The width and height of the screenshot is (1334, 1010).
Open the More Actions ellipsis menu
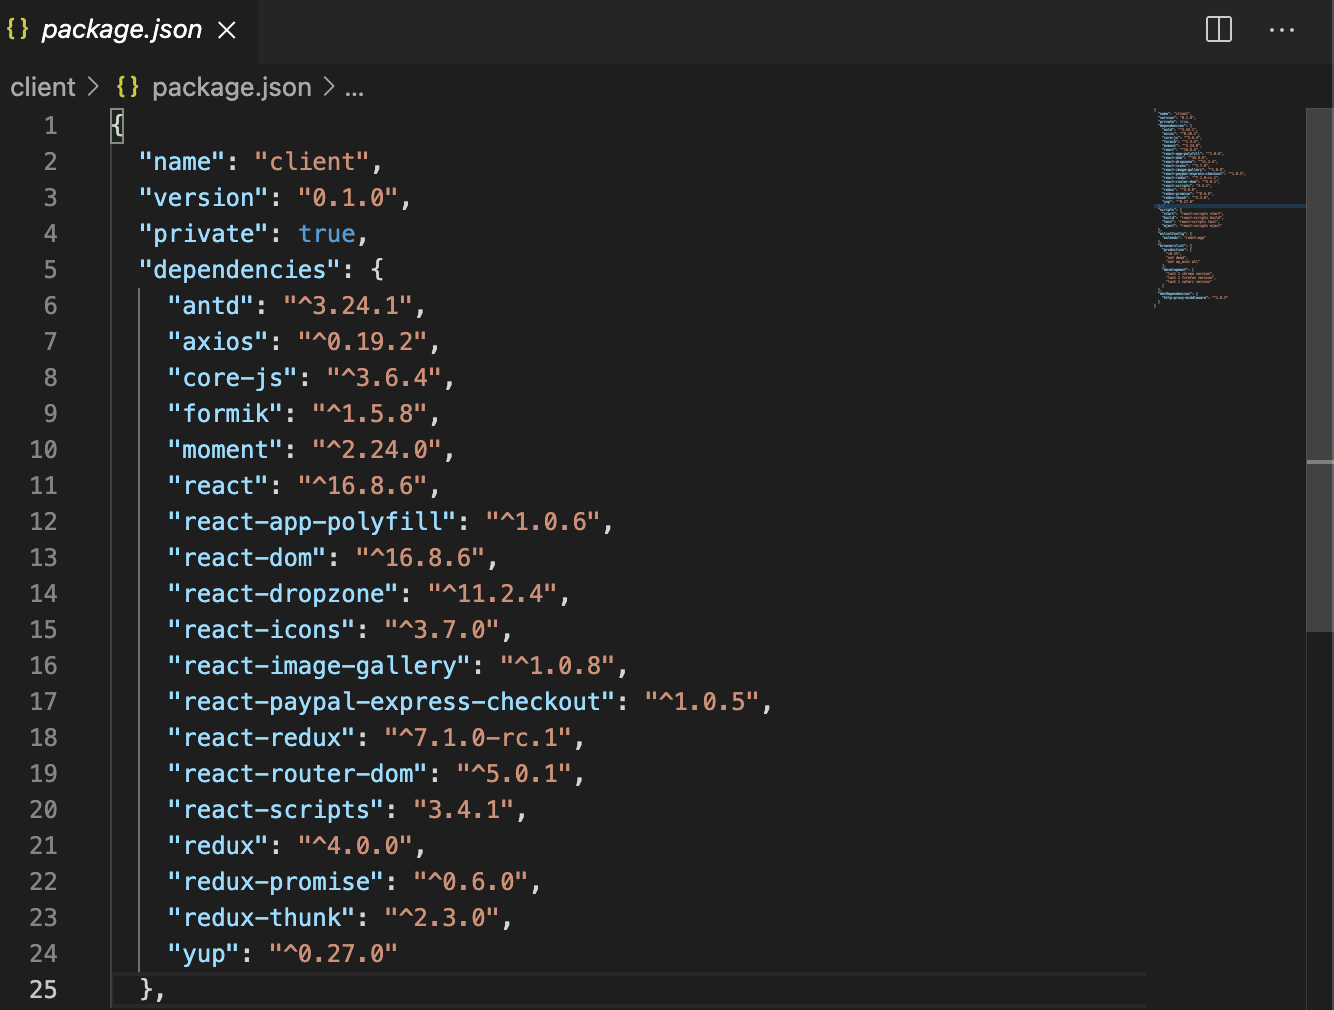(x=1282, y=30)
